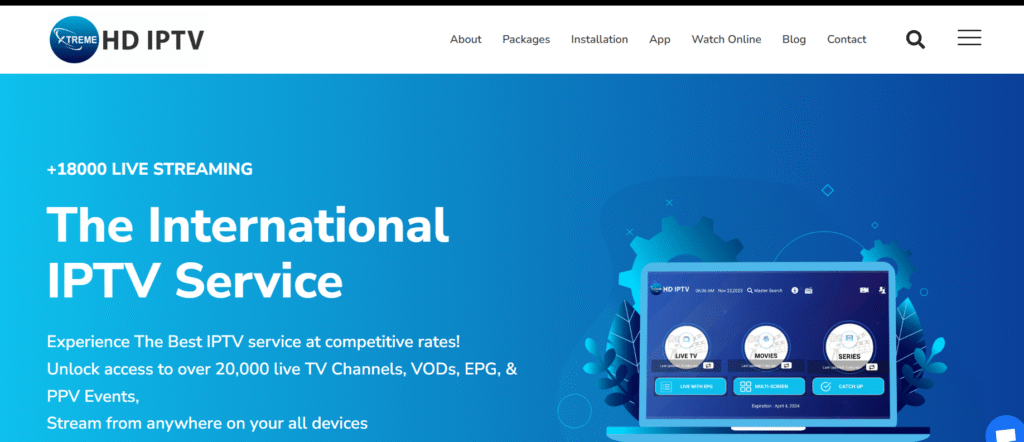
Task: Open the chat widget bubble
Action: pos(1006,430)
